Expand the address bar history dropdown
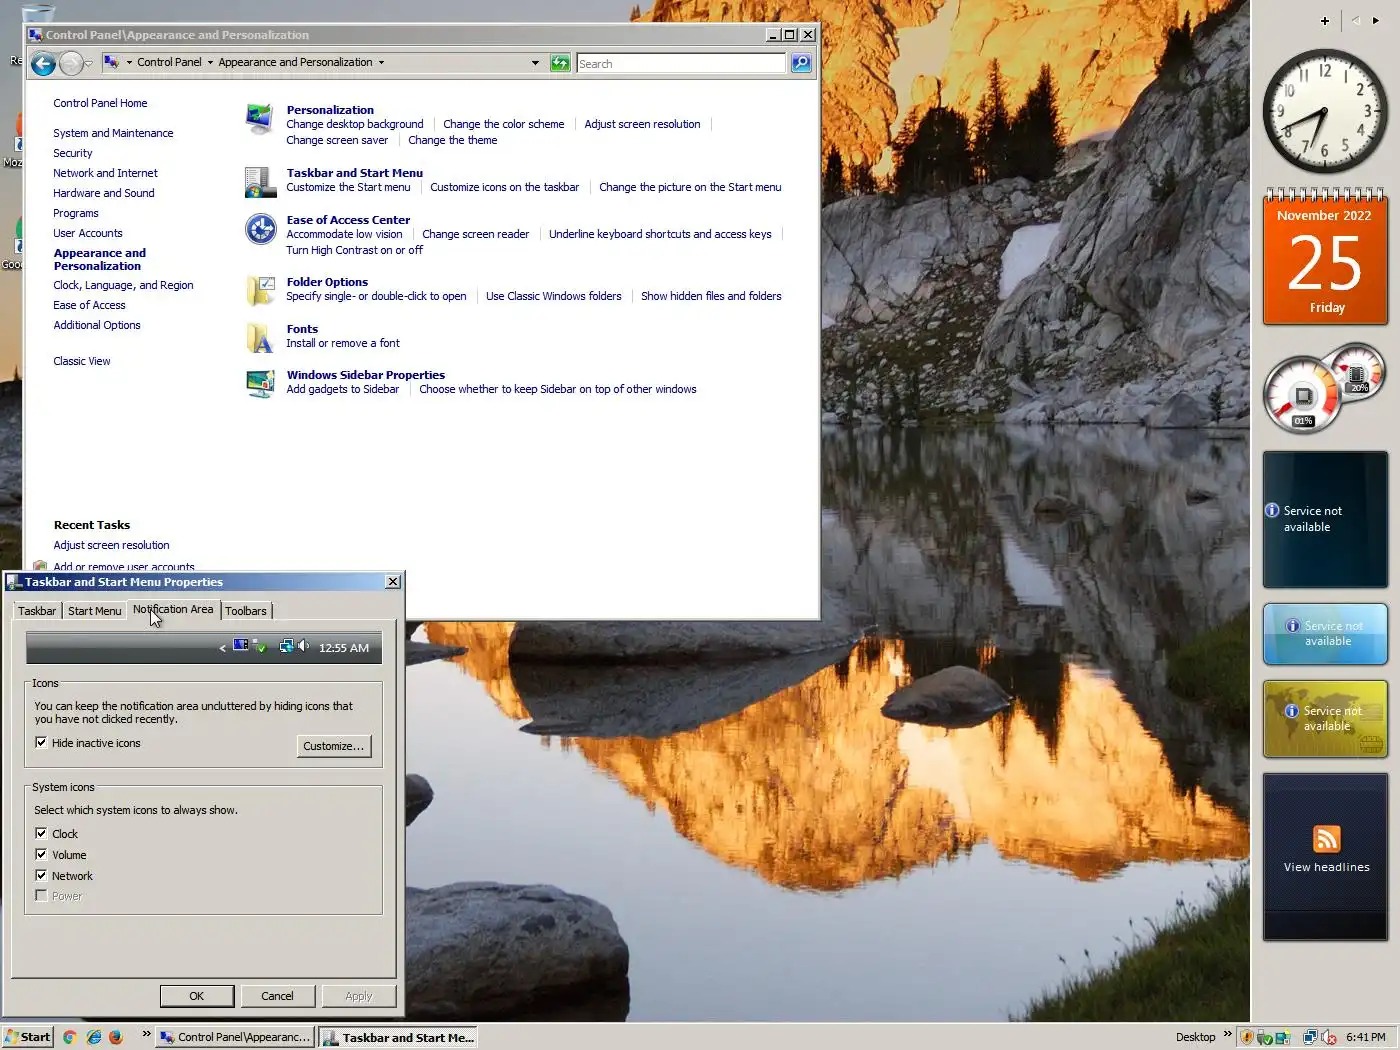Screen dimensions: 1400x1050 click(x=535, y=63)
